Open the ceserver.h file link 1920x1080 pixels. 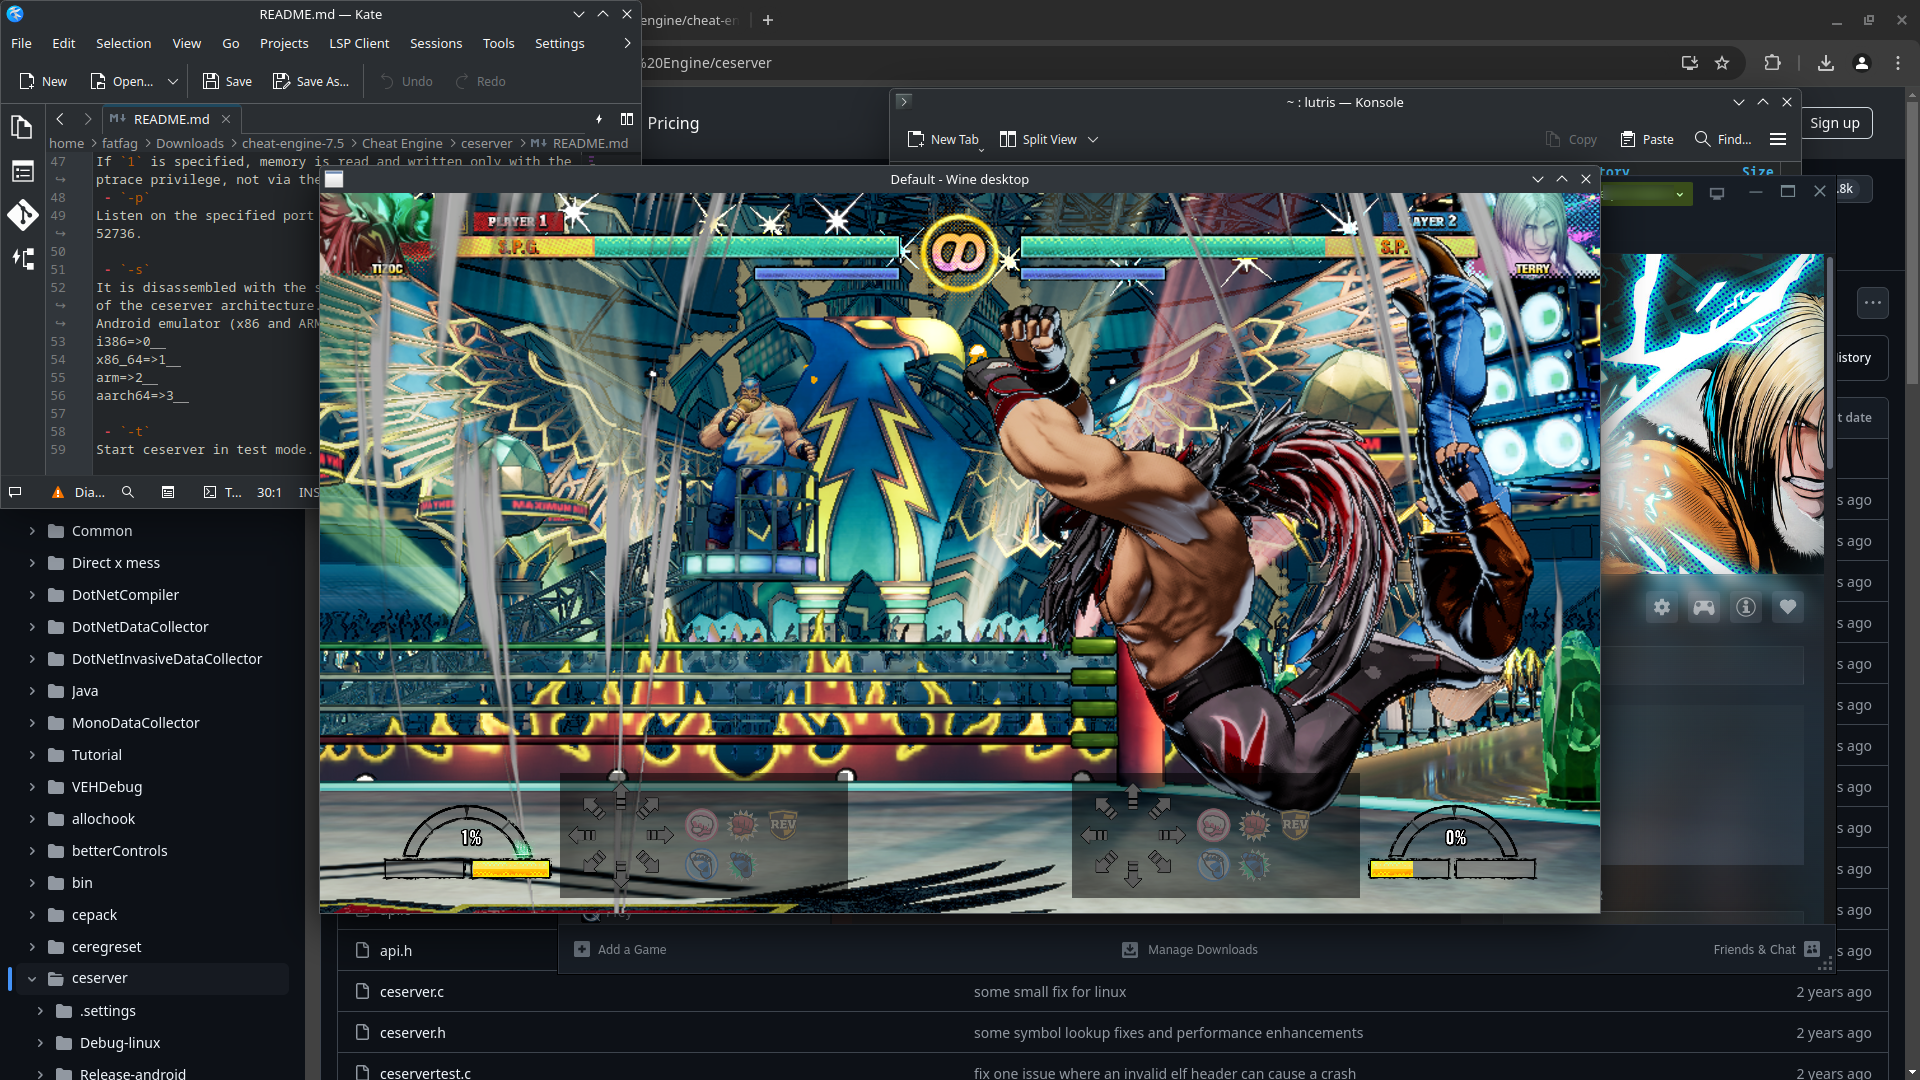point(413,1033)
